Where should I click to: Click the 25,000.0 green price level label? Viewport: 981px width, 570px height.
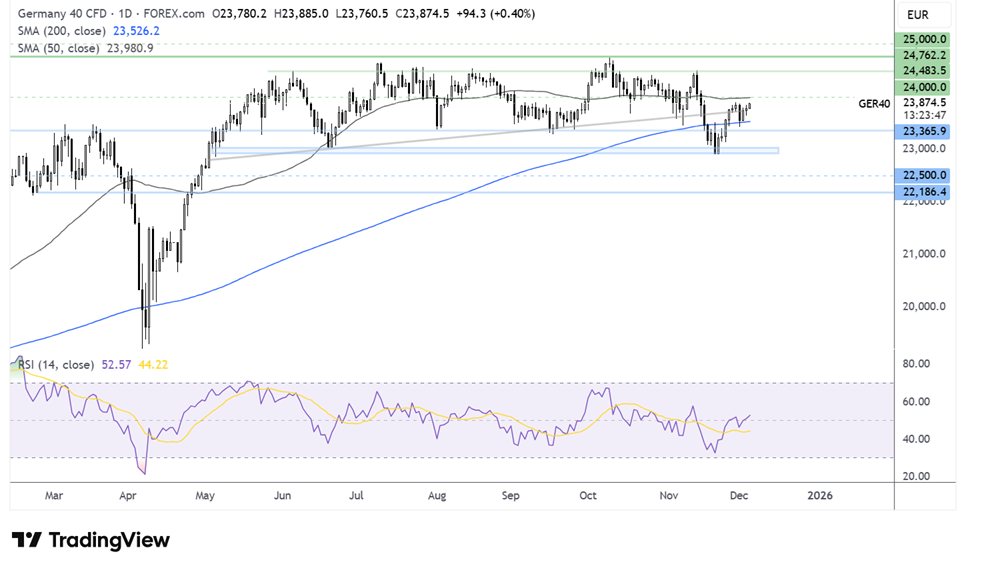pos(923,39)
